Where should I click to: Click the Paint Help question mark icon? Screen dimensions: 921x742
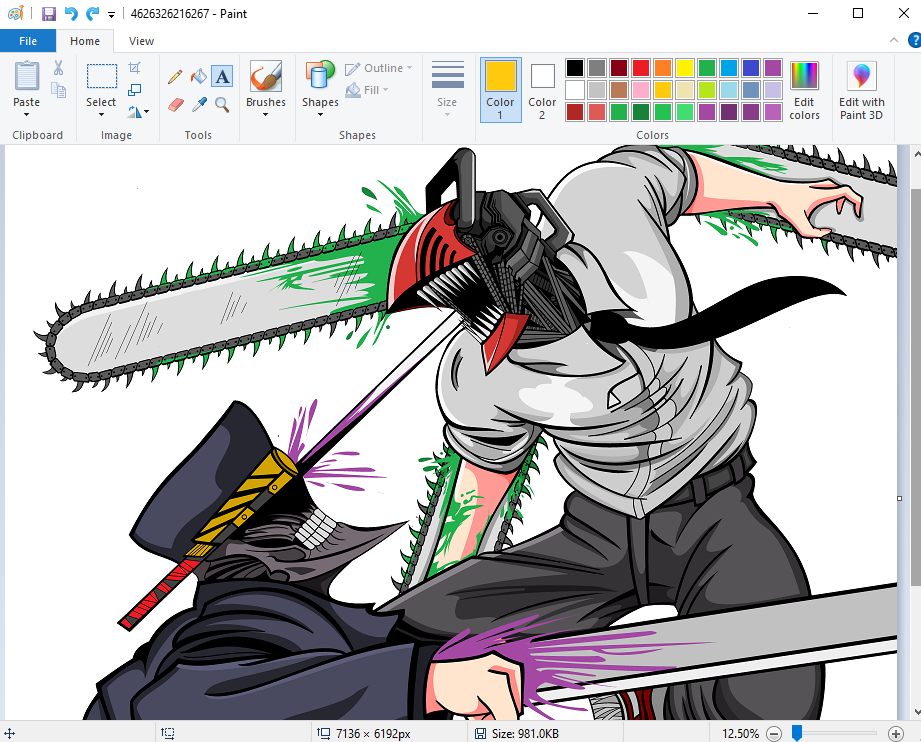point(914,40)
